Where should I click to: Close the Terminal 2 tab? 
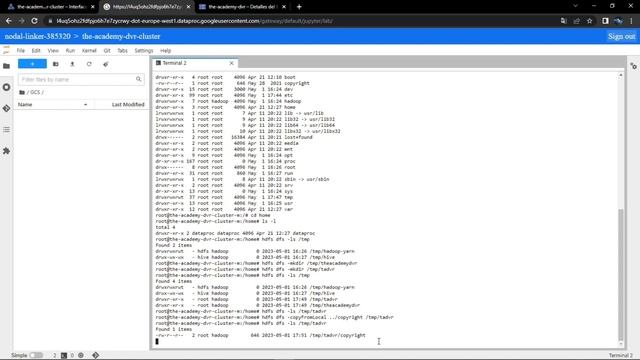click(x=231, y=63)
